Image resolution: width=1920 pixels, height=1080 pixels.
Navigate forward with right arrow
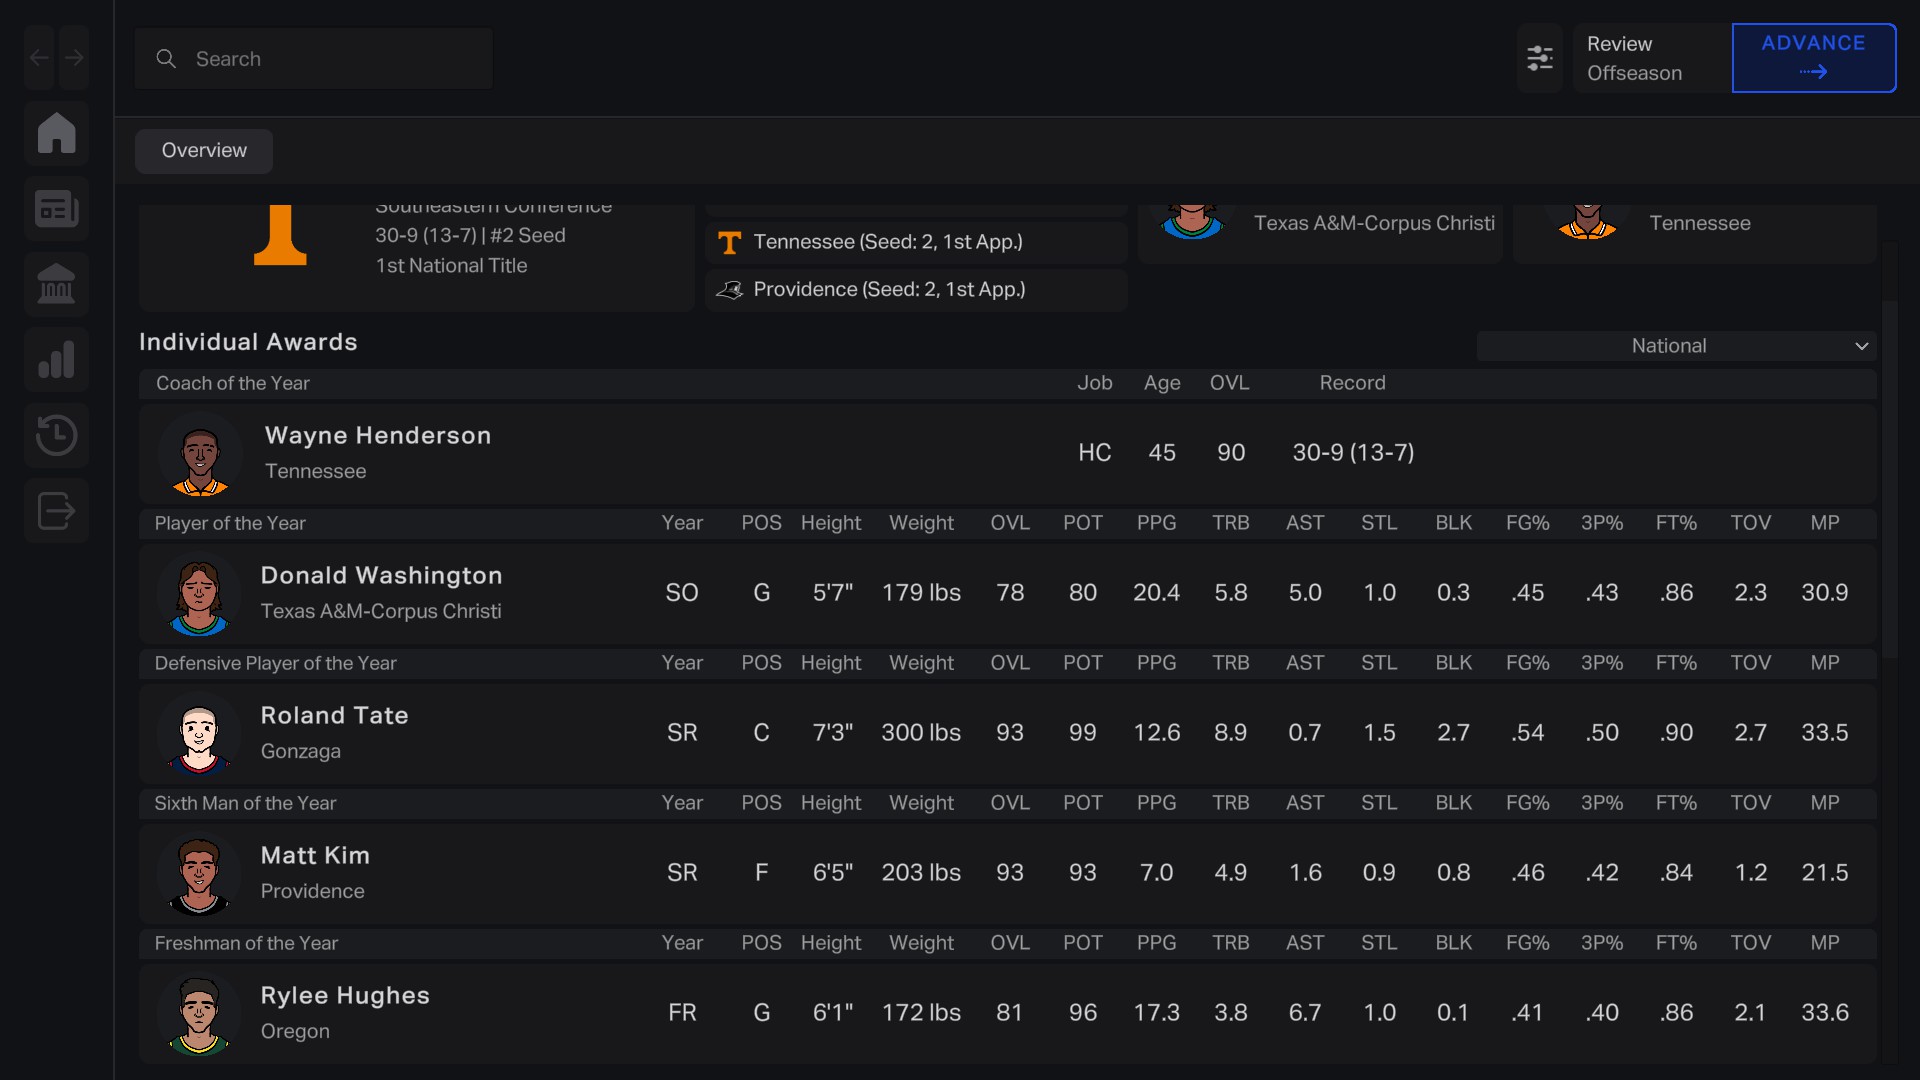point(74,58)
